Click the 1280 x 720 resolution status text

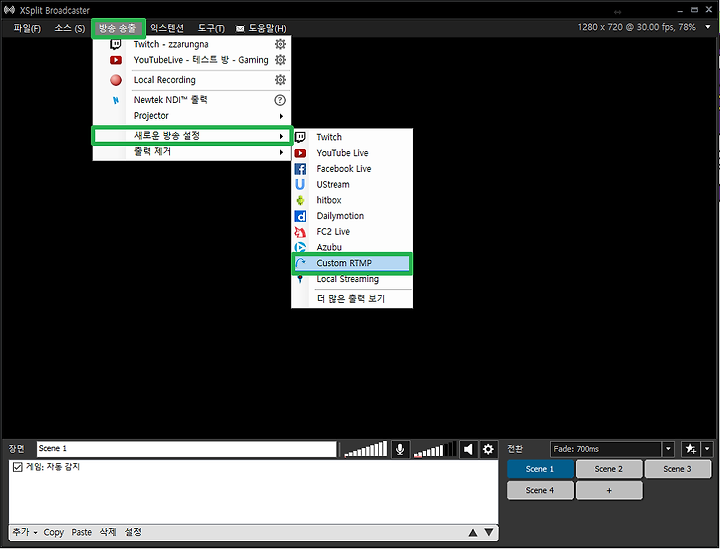[x=636, y=27]
